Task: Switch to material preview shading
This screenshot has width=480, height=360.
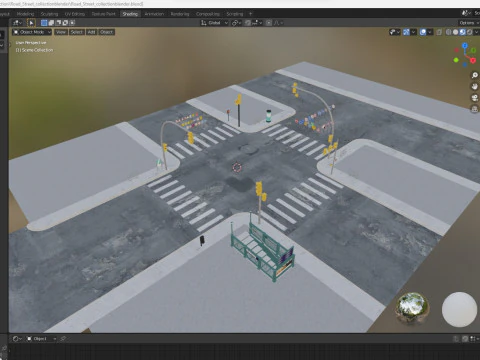Action: 462,32
